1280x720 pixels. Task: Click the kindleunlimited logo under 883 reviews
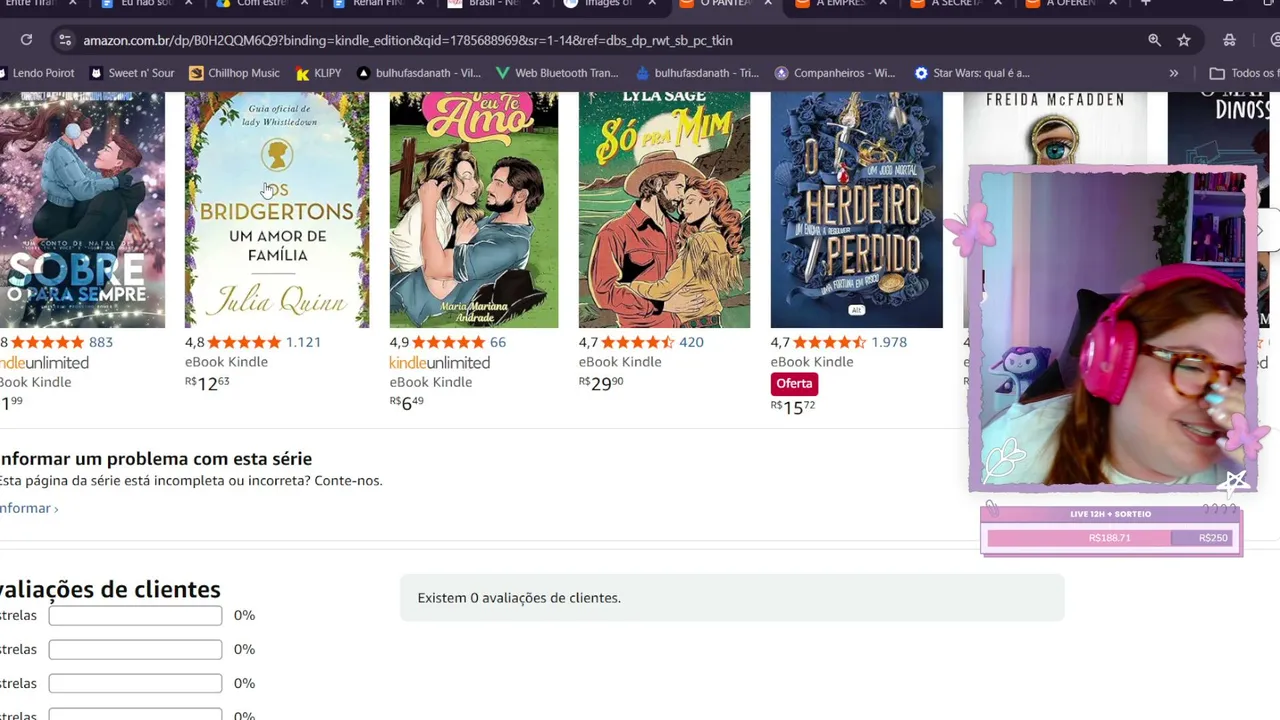click(44, 363)
